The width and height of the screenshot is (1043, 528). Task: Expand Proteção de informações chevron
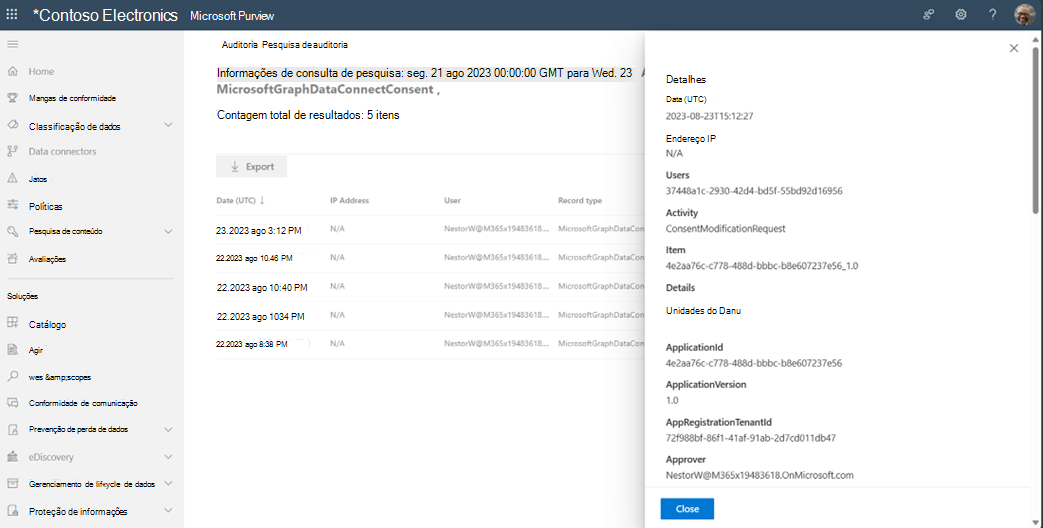168,511
